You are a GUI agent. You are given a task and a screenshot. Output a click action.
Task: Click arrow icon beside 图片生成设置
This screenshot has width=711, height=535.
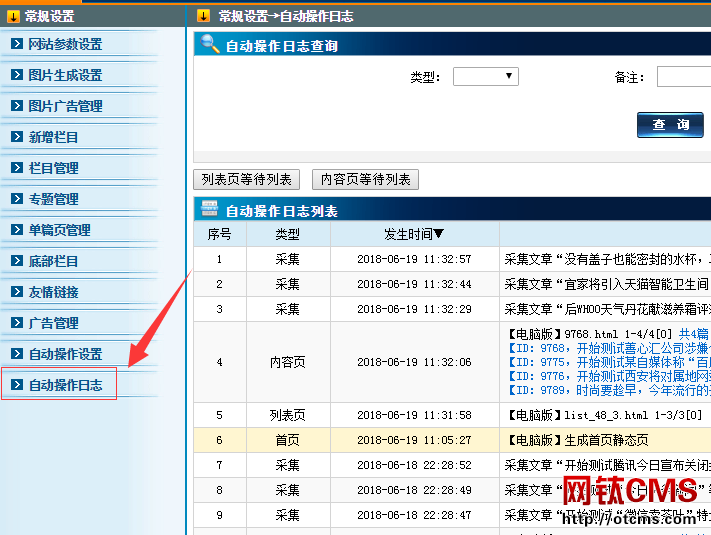coord(17,75)
